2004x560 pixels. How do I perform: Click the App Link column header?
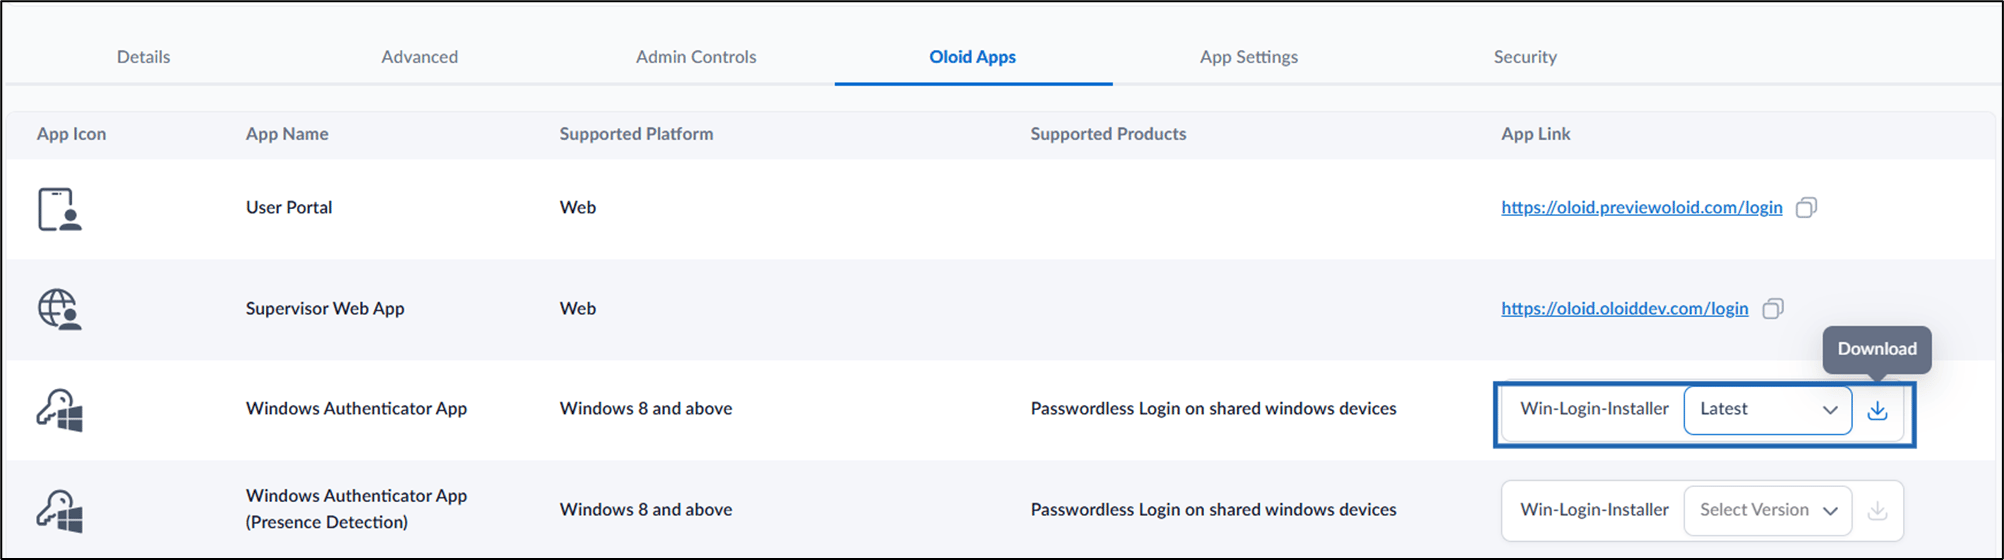coord(1535,134)
